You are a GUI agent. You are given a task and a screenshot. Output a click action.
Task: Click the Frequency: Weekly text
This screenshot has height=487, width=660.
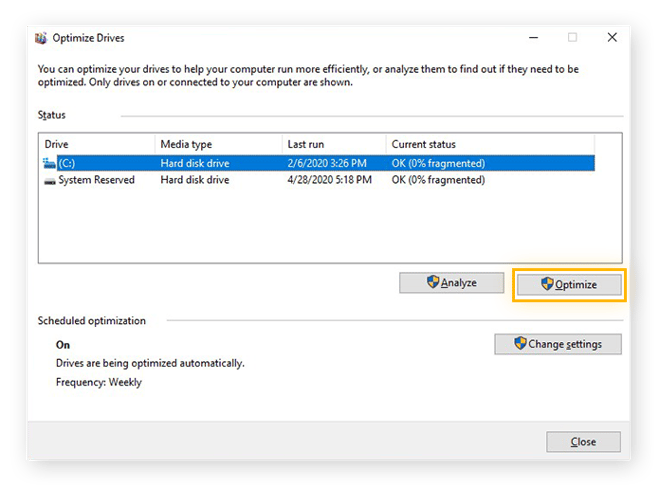(98, 382)
